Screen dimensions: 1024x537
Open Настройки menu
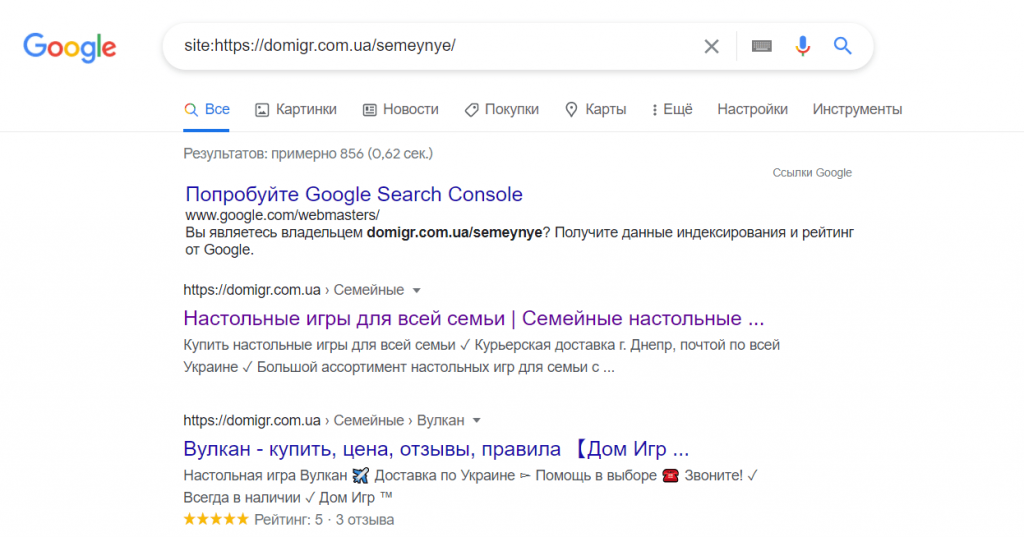[x=752, y=109]
